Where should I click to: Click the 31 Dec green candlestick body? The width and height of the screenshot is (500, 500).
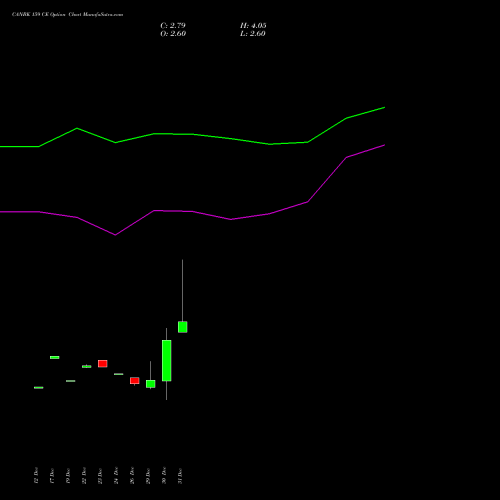pyautogui.click(x=182, y=327)
